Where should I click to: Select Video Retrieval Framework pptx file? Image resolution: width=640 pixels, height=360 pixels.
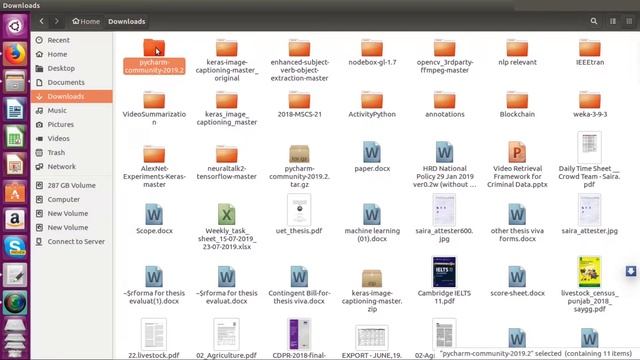(x=517, y=165)
